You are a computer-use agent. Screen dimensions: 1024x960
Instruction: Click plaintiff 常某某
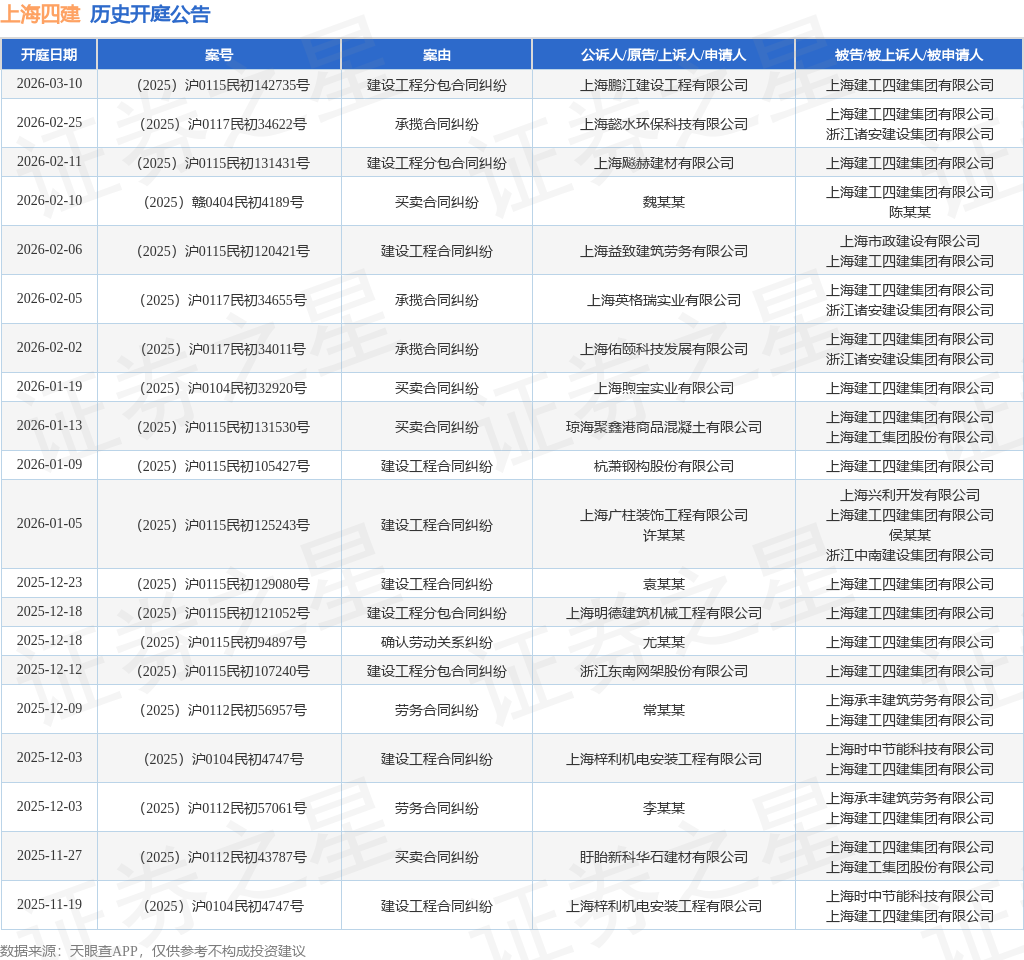click(x=664, y=711)
